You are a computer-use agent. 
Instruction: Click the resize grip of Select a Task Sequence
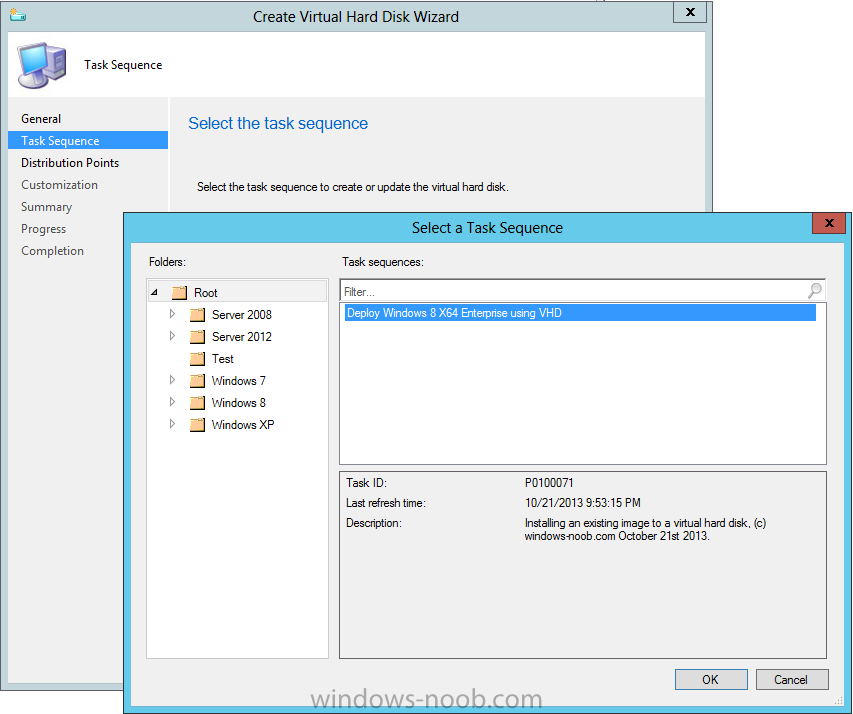tap(838, 700)
